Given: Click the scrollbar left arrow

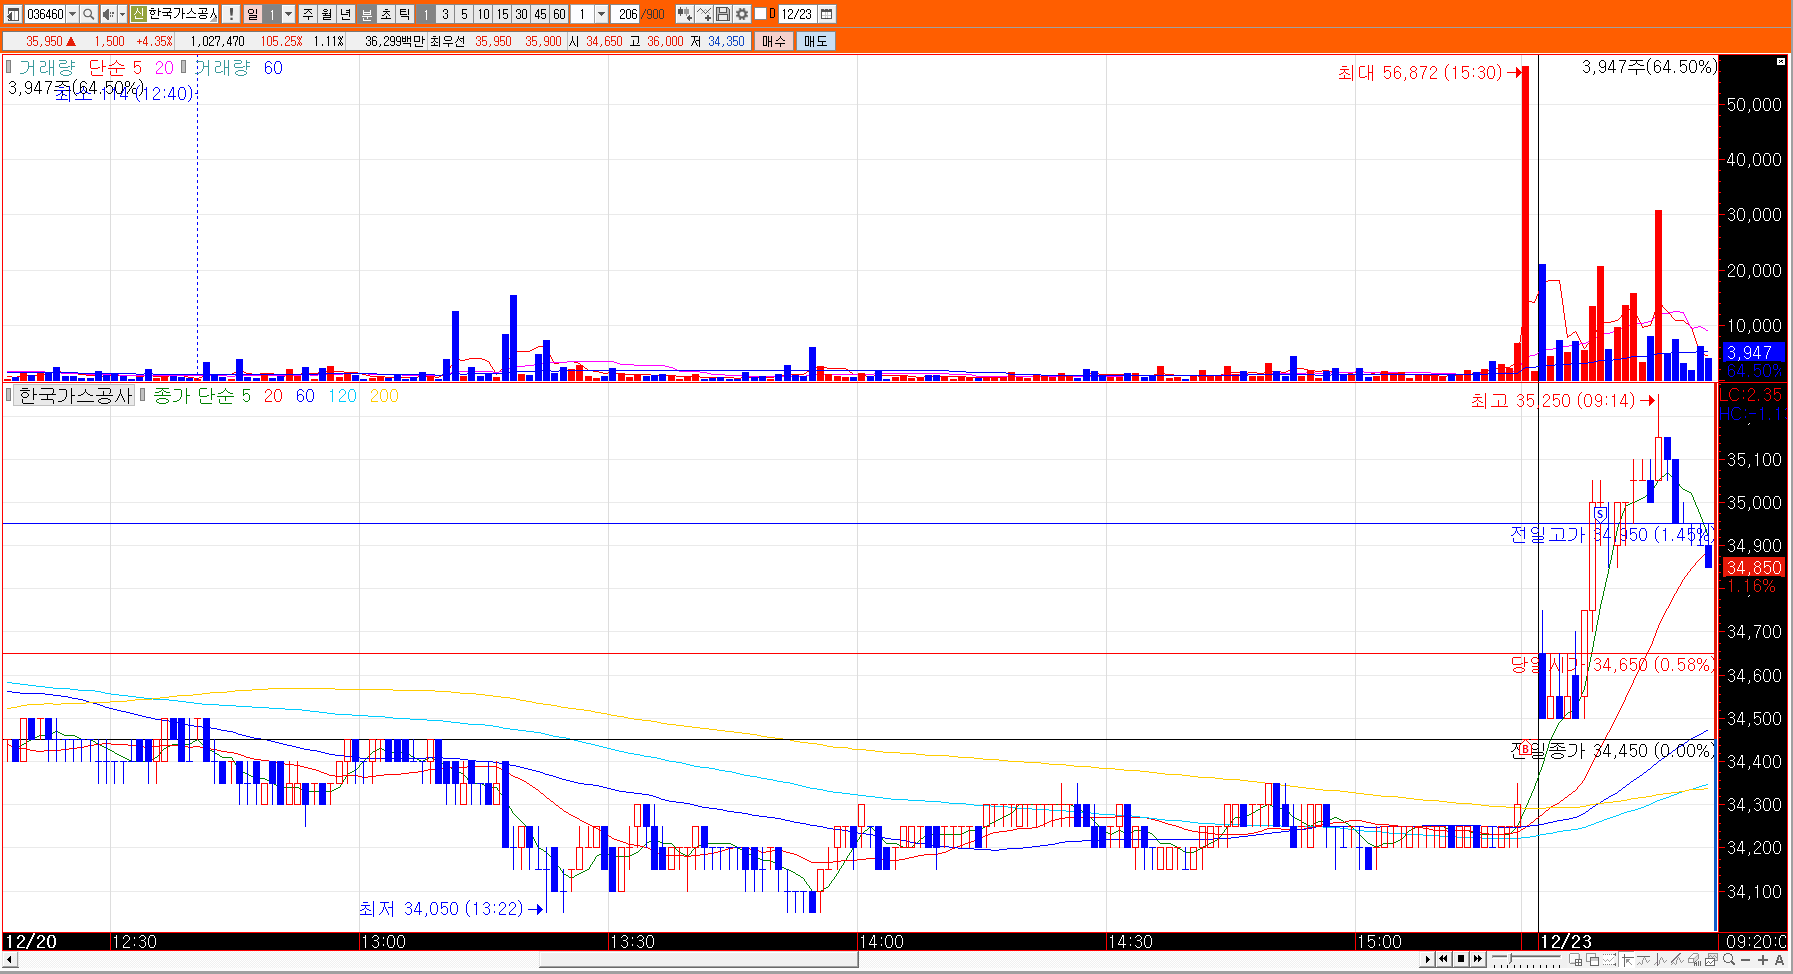Looking at the screenshot, I should coord(10,960).
